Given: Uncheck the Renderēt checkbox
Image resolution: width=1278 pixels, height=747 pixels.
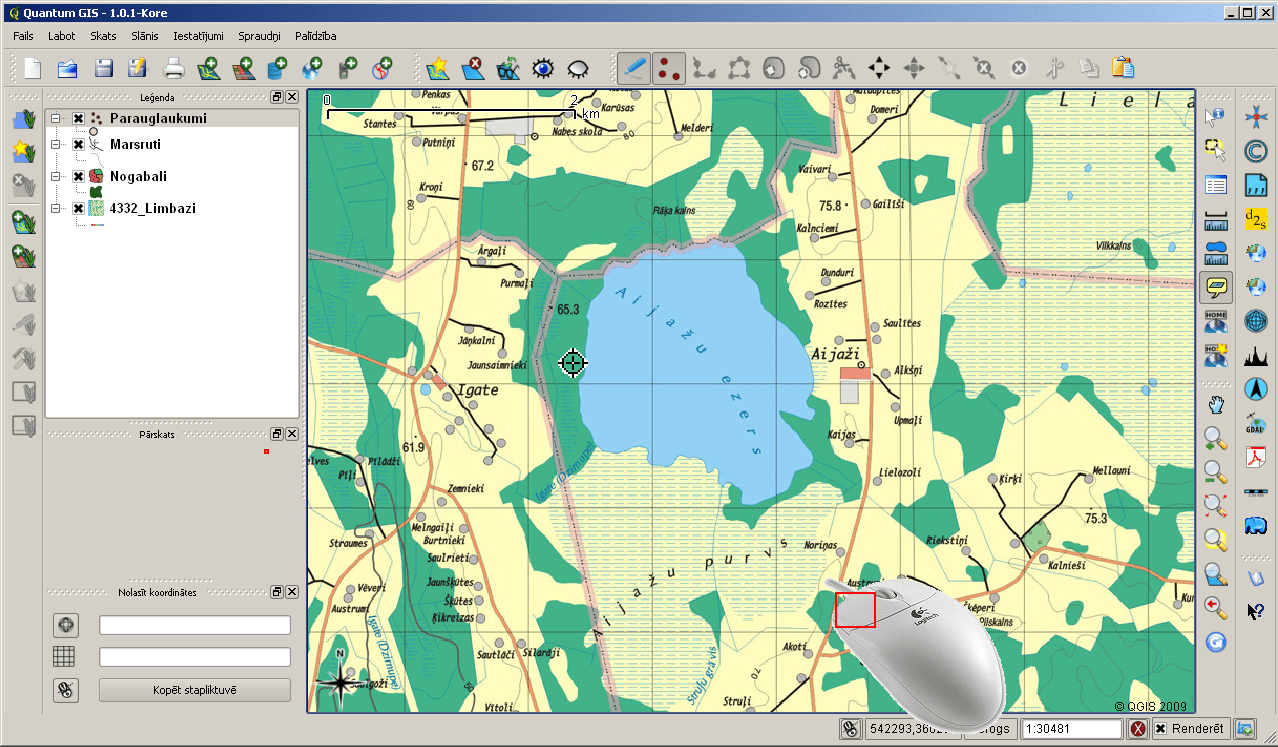Looking at the screenshot, I should point(1160,729).
